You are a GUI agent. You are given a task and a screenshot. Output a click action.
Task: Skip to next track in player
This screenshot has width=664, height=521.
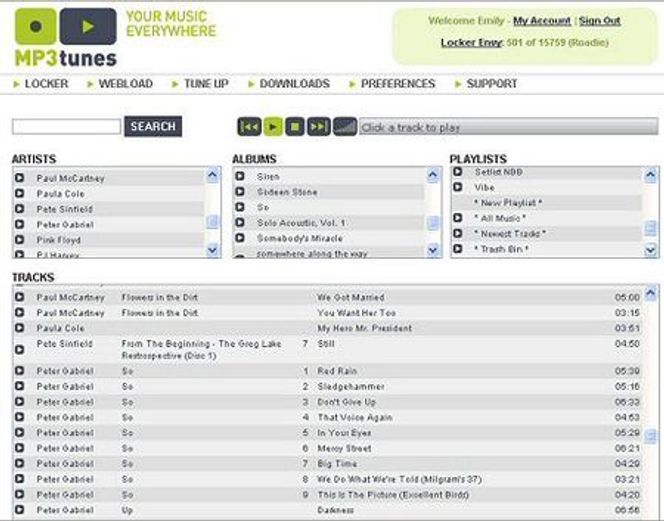(318, 127)
